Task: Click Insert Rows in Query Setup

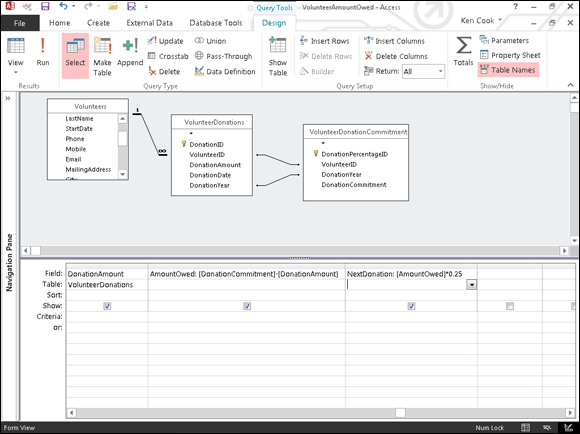Action: (x=324, y=41)
